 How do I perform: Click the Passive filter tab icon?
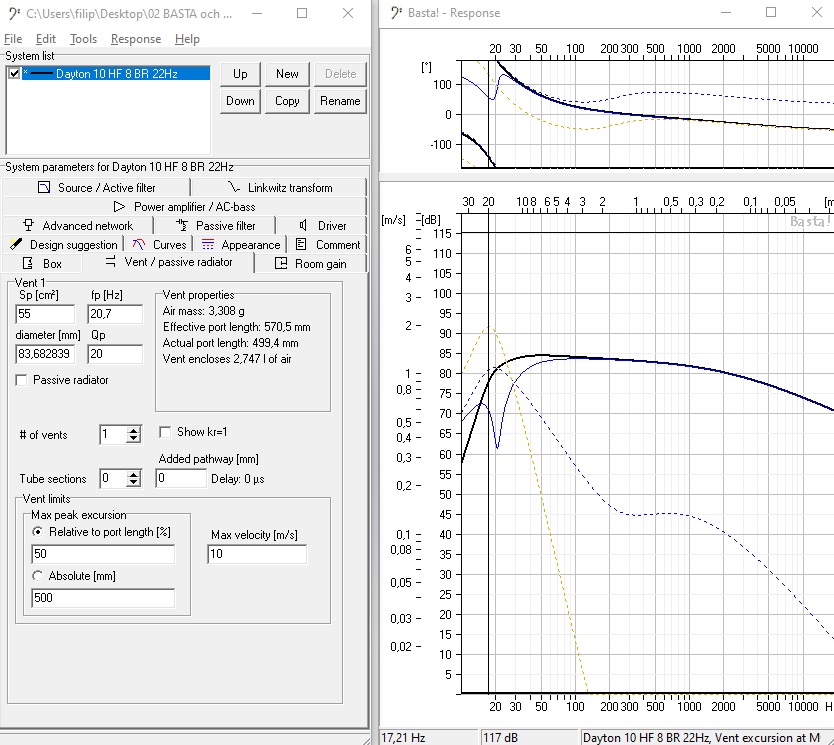tap(182, 225)
